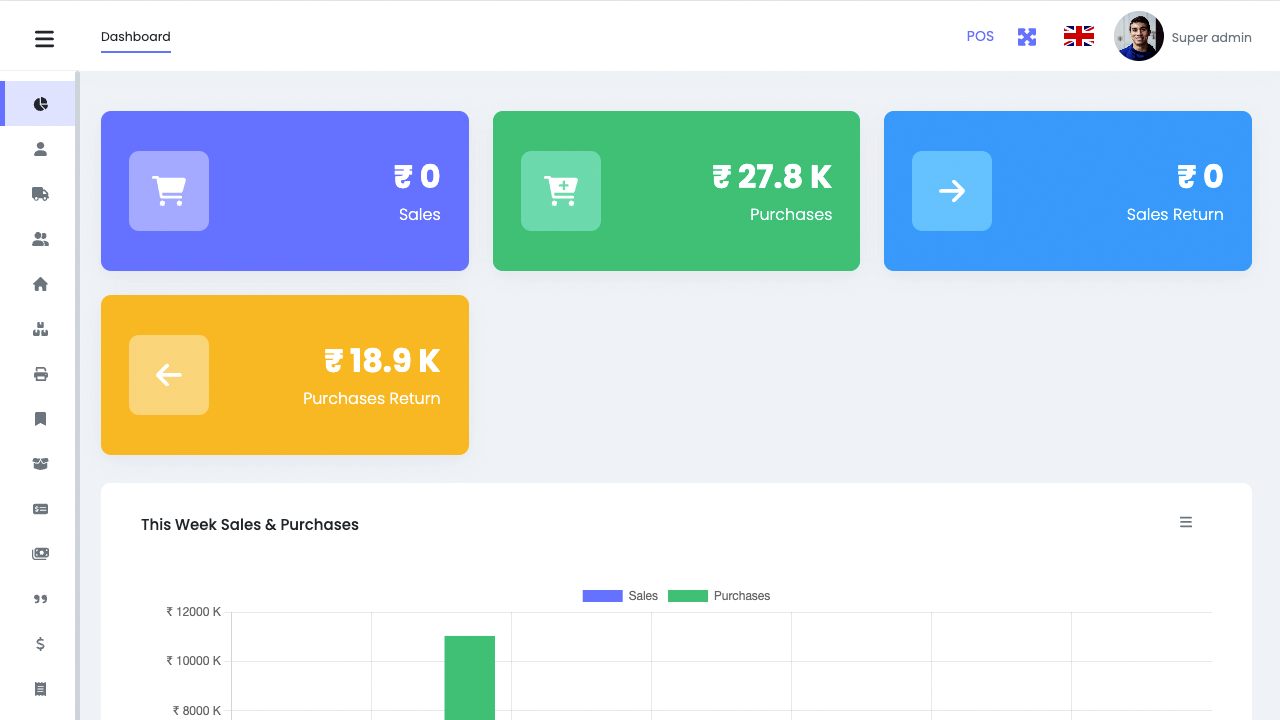Click the cash payment icon in sidebar
The height and width of the screenshot is (720, 1280).
40,553
